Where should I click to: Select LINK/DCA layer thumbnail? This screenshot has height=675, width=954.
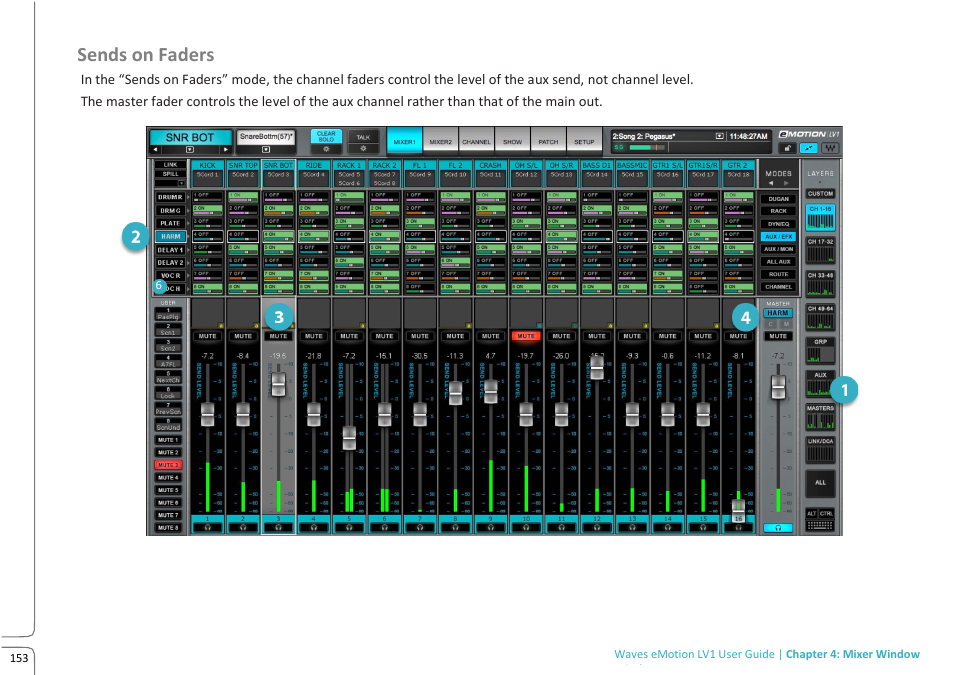820,450
